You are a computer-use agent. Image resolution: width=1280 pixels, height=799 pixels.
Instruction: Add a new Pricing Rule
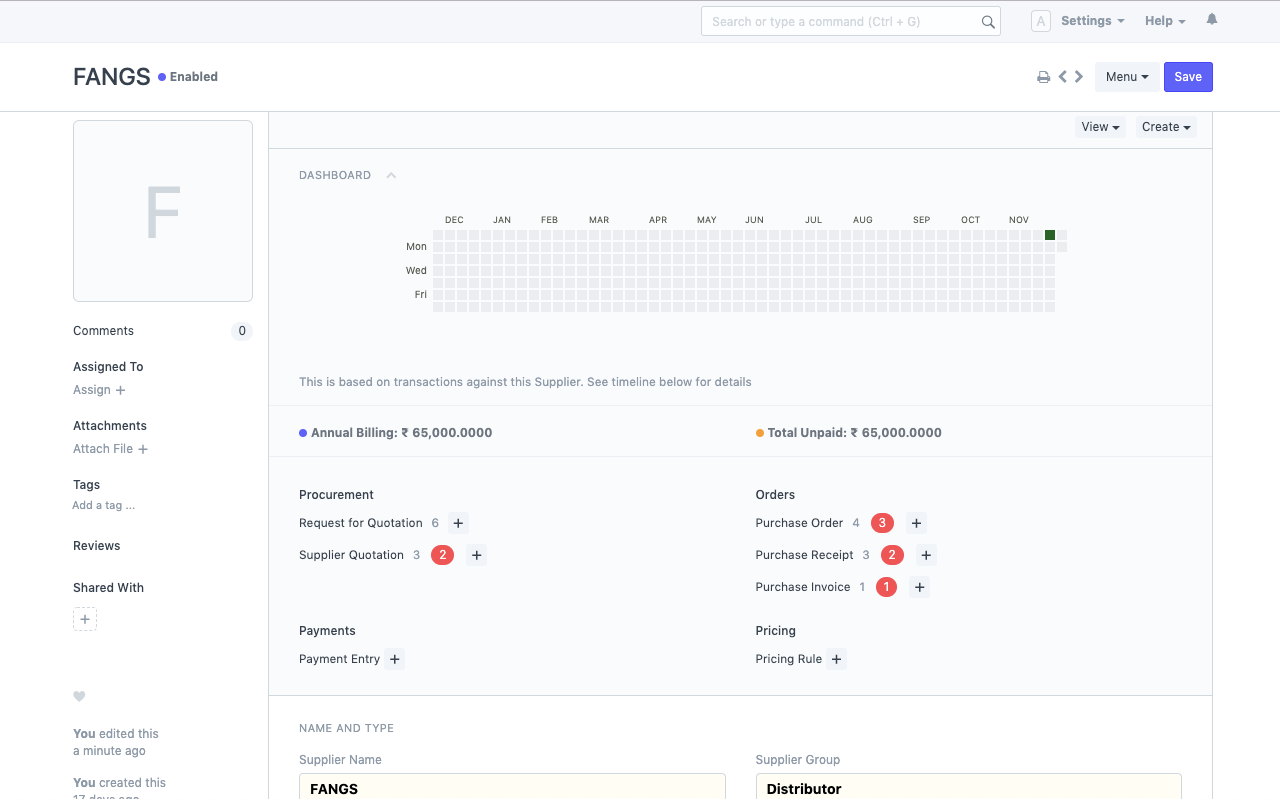(x=837, y=659)
